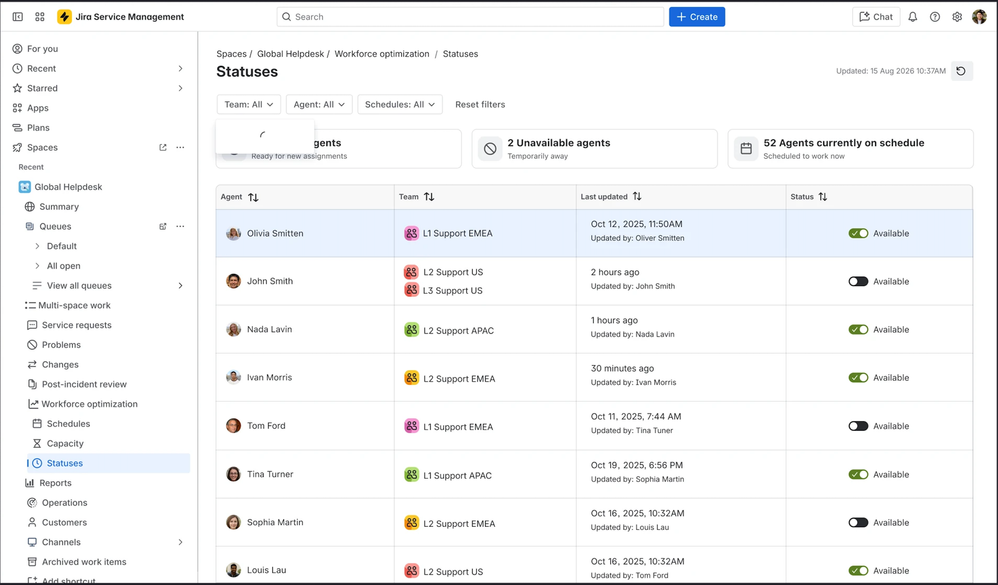Expand the Default queue tree item
Screen dimensions: 998x585
(38, 246)
